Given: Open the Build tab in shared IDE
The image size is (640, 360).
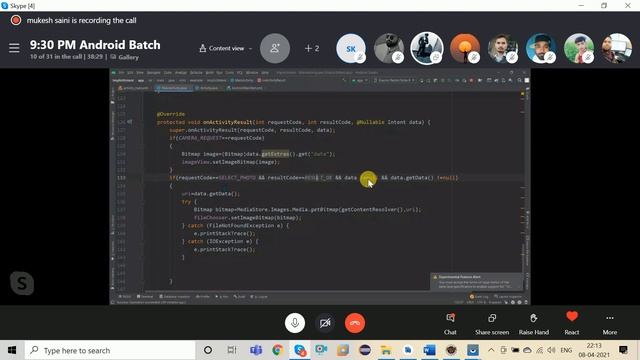Looking at the screenshot, I should point(239,296).
